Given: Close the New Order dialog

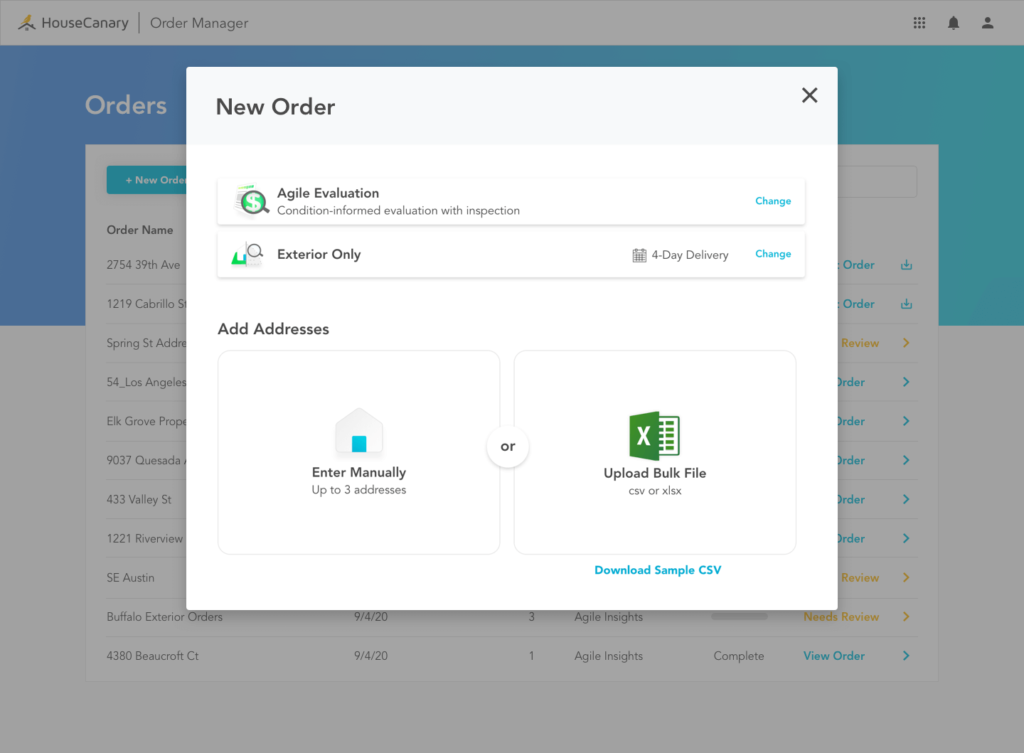Looking at the screenshot, I should tap(809, 95).
